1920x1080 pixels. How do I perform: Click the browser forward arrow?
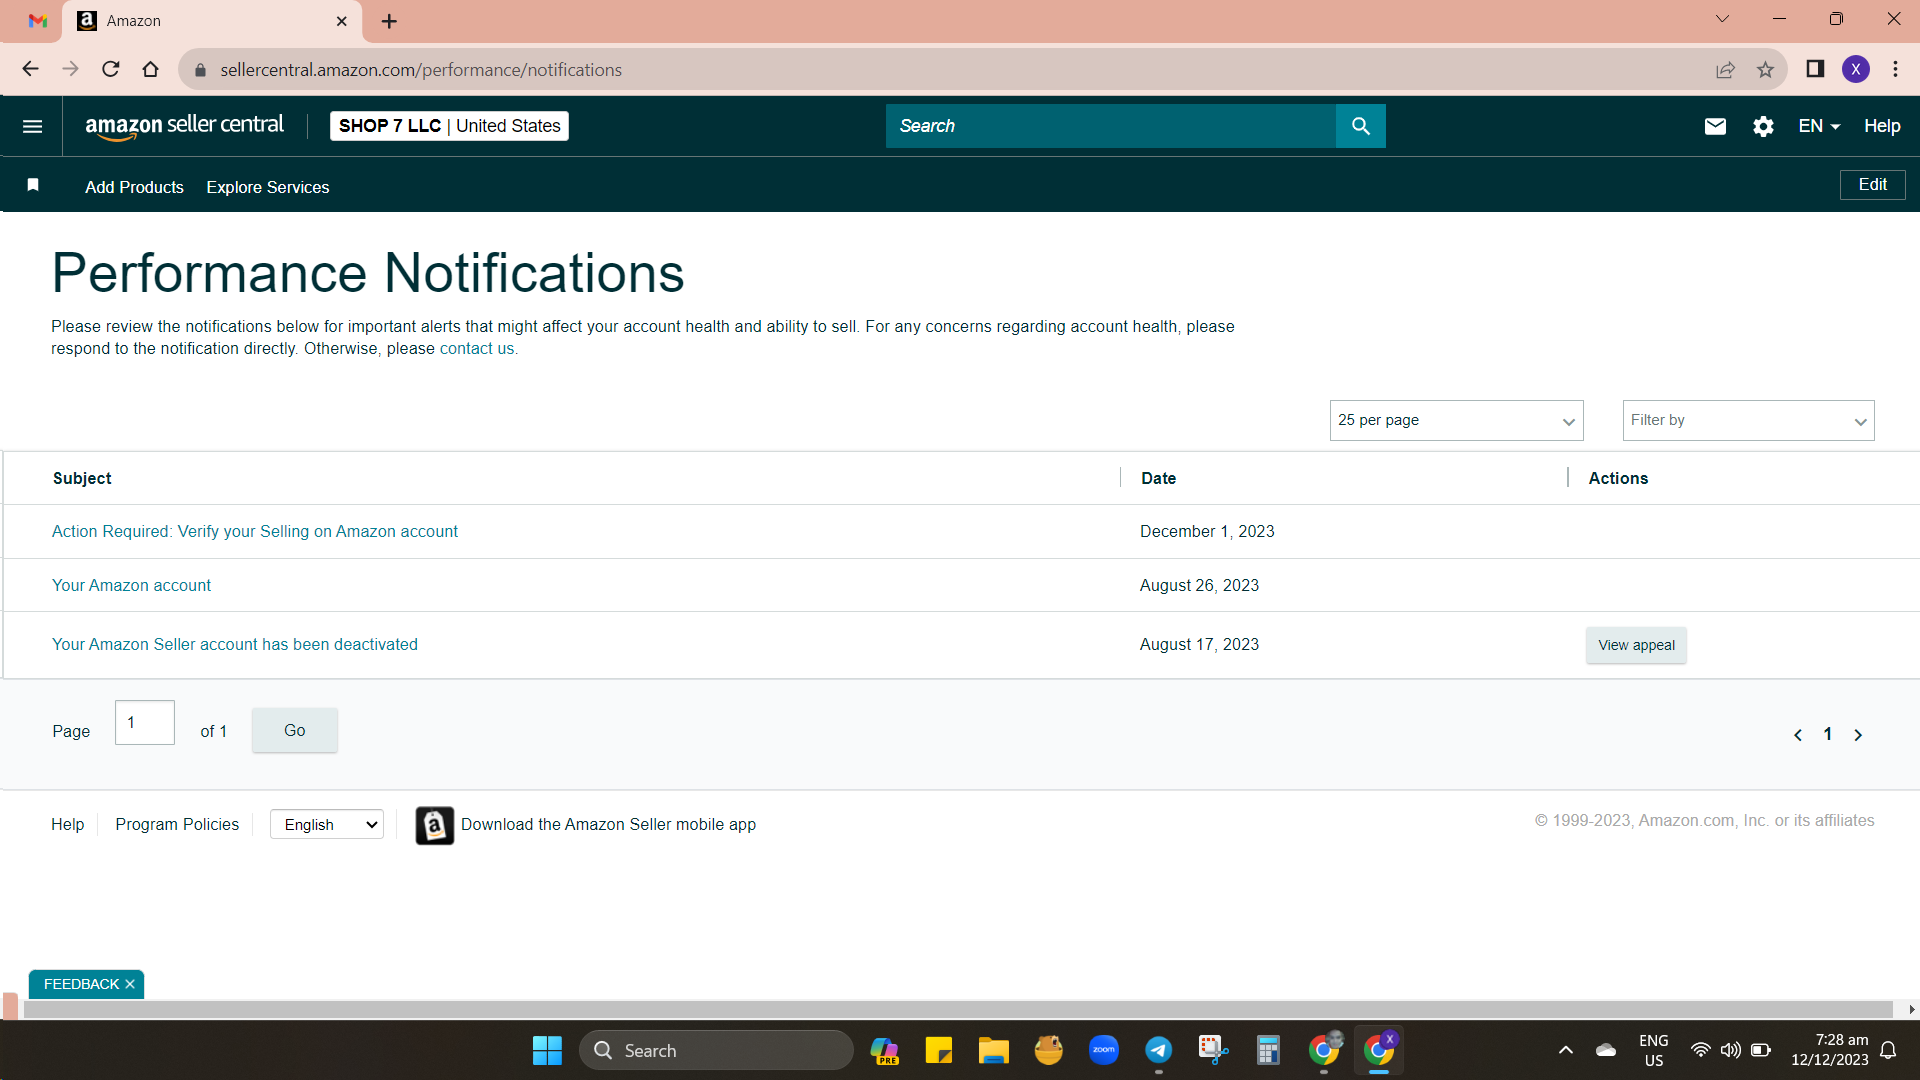pos(70,69)
